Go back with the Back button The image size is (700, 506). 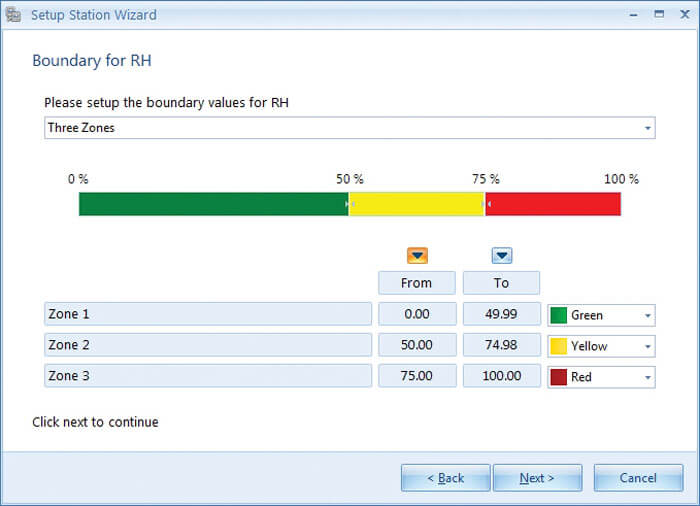pyautogui.click(x=445, y=478)
